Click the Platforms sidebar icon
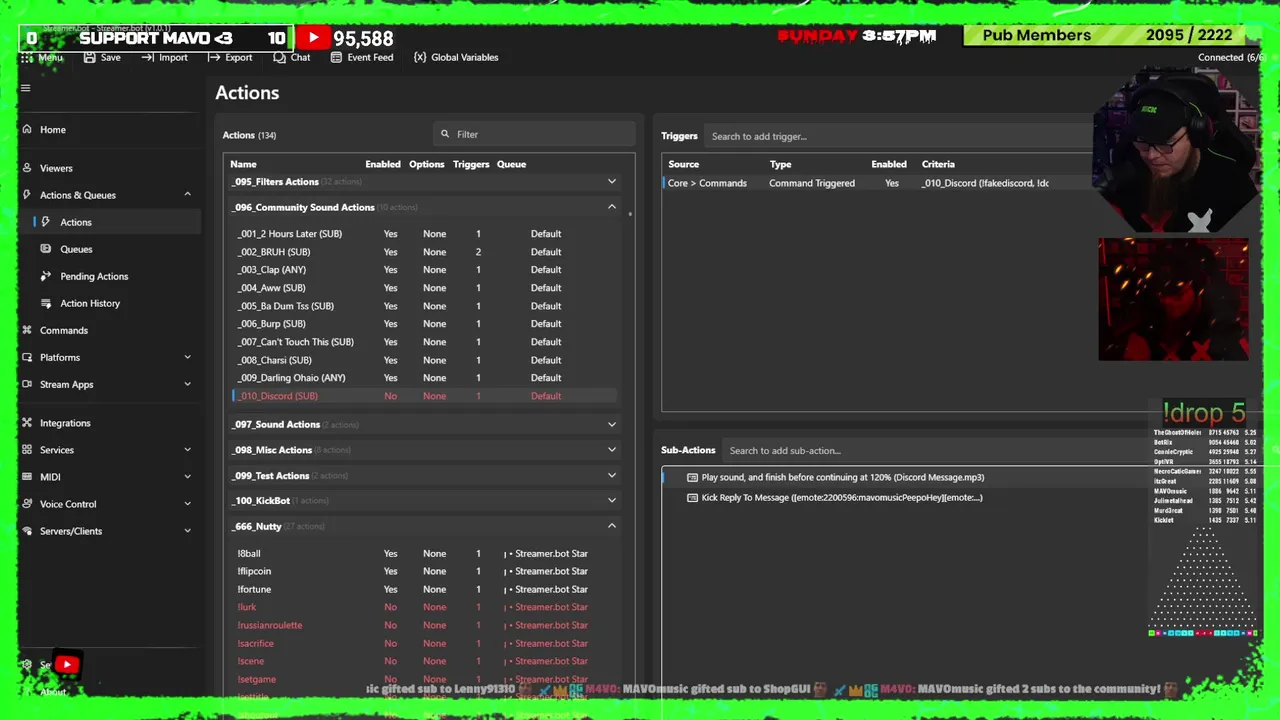1280x720 pixels. click(x=27, y=357)
